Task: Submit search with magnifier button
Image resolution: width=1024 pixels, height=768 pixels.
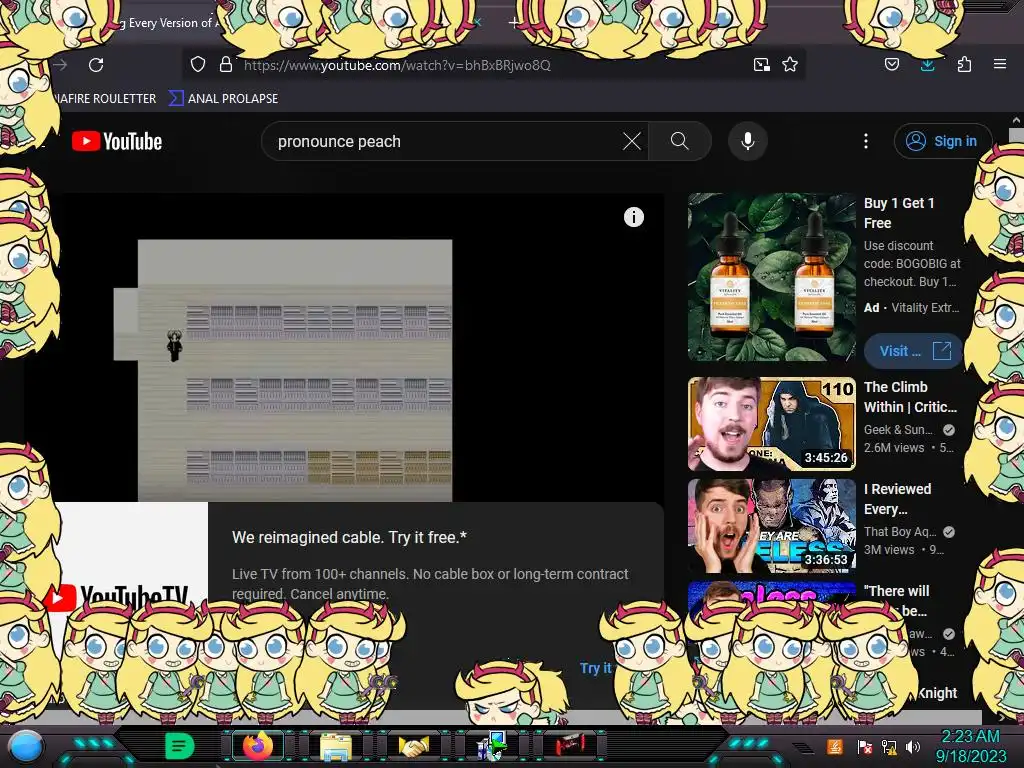Action: coord(679,141)
